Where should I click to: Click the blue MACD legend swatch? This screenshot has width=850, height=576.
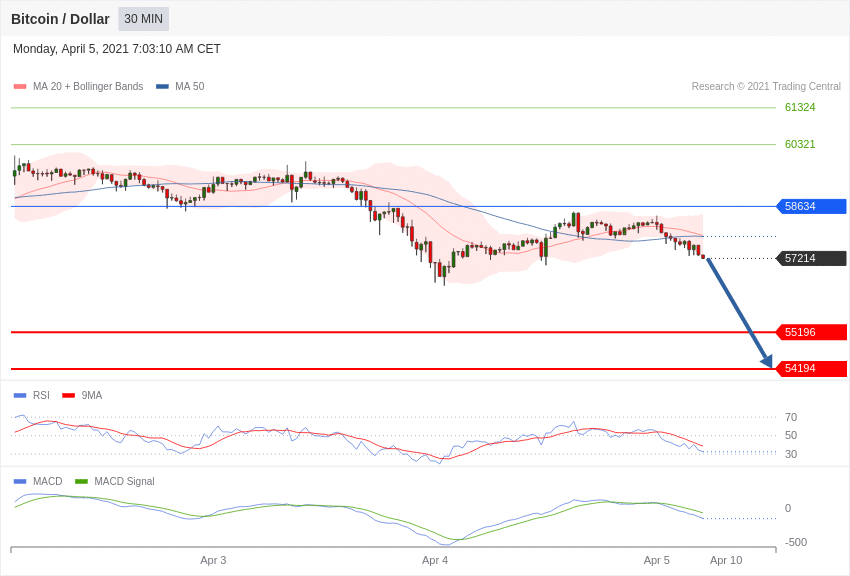20,482
